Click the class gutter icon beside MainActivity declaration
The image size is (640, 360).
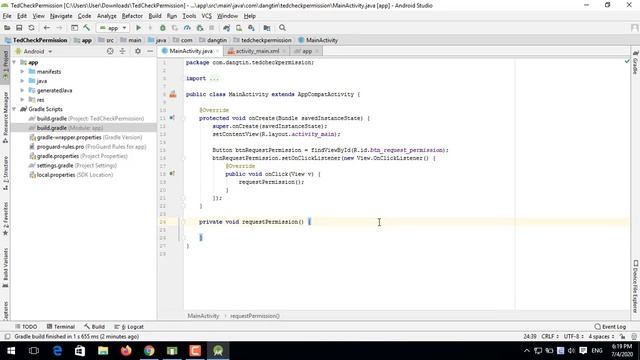(173, 94)
